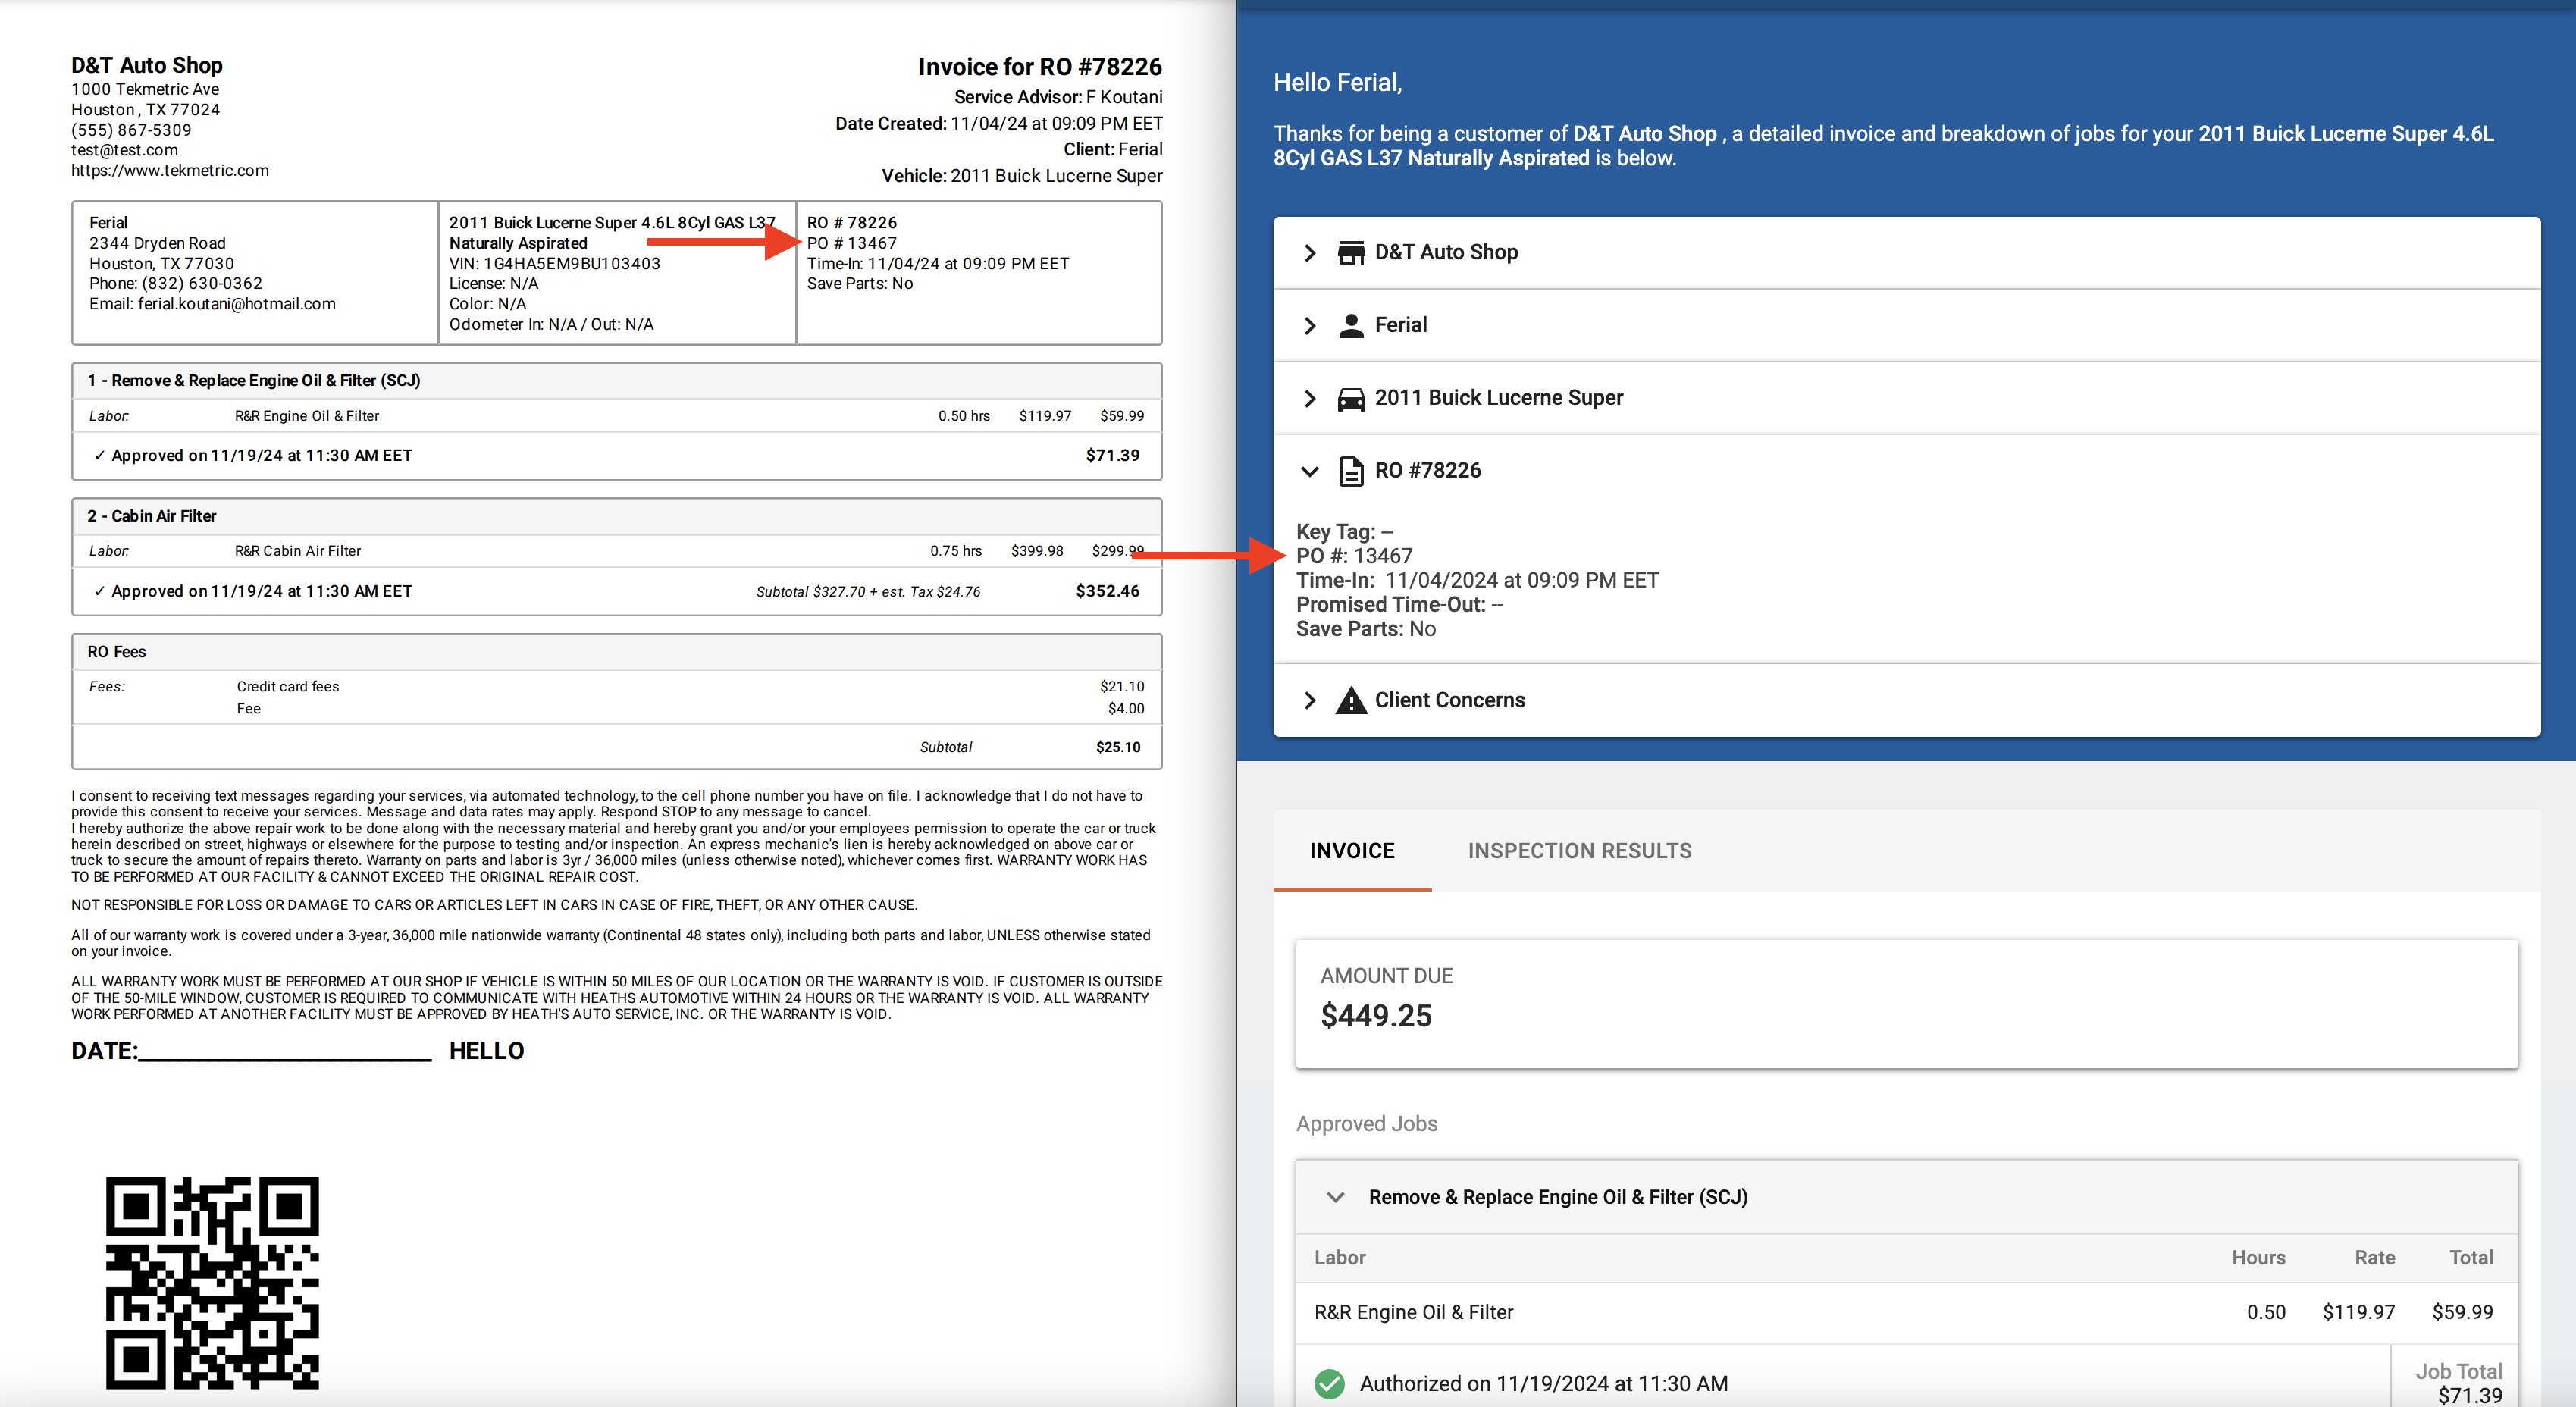
Task: Expand the D&T Auto Shop section chevron
Action: pos(1309,253)
